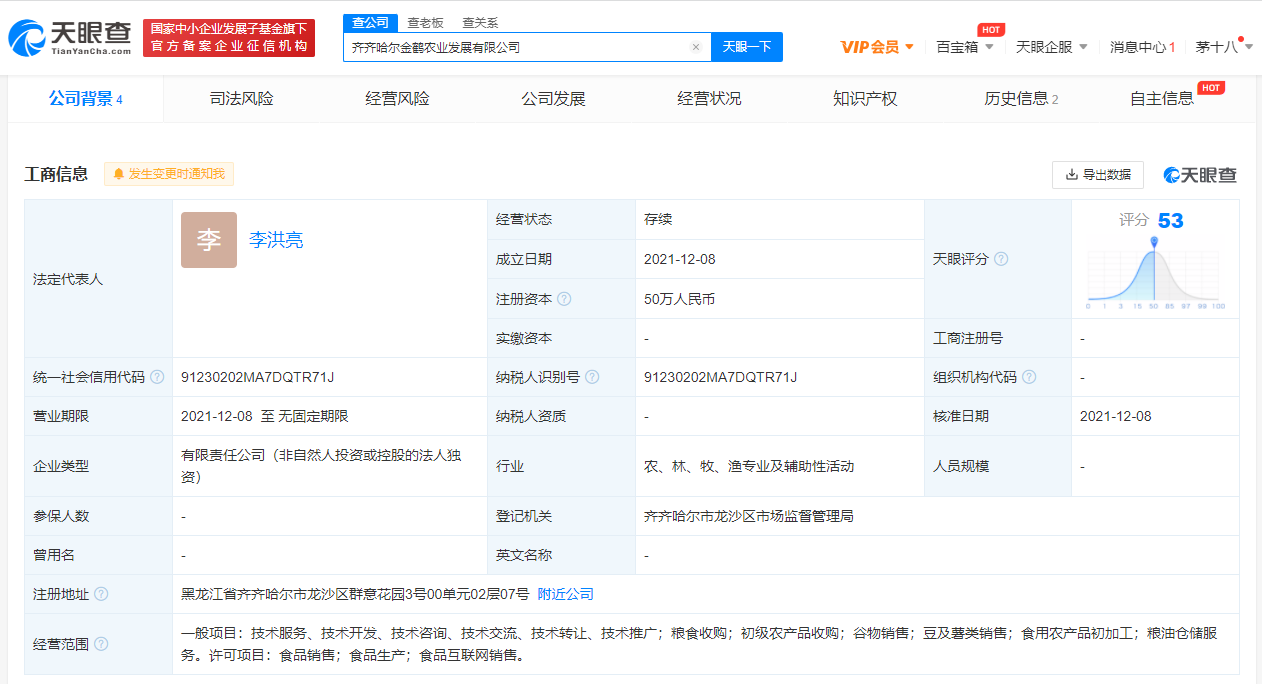Click 齐齐哈尔市龙沙区市场监督管理局 registration authority
Screen dimensions: 1262x684
click(x=749, y=516)
